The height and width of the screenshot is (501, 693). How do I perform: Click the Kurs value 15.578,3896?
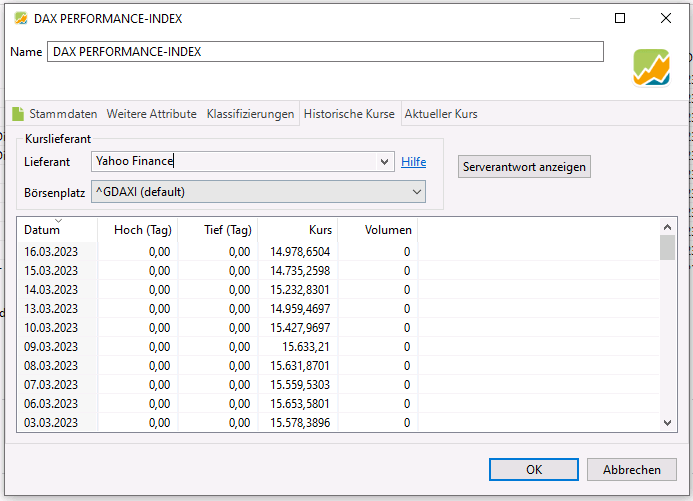pyautogui.click(x=300, y=423)
